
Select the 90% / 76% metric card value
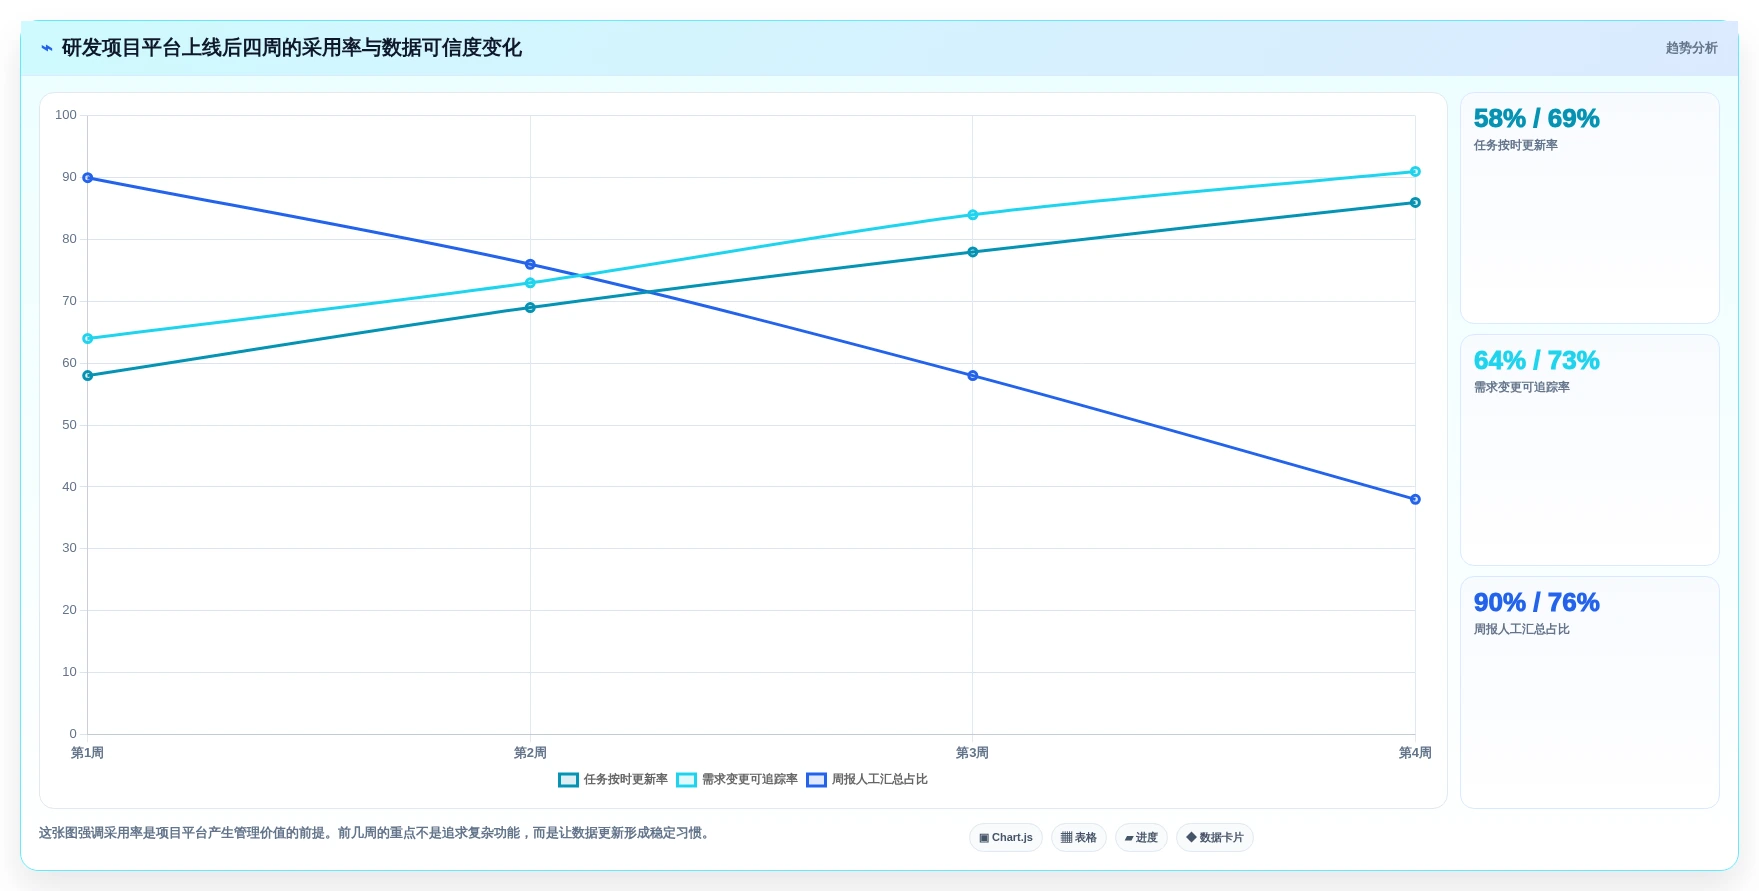1536,603
